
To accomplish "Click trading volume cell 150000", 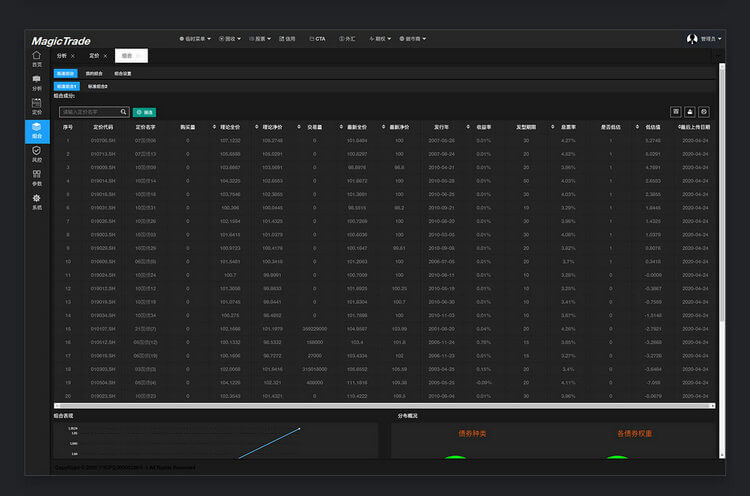I will point(314,342).
